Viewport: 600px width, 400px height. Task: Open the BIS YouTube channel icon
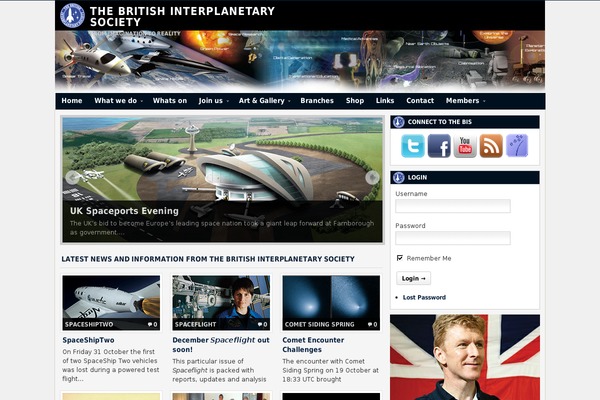pos(465,146)
